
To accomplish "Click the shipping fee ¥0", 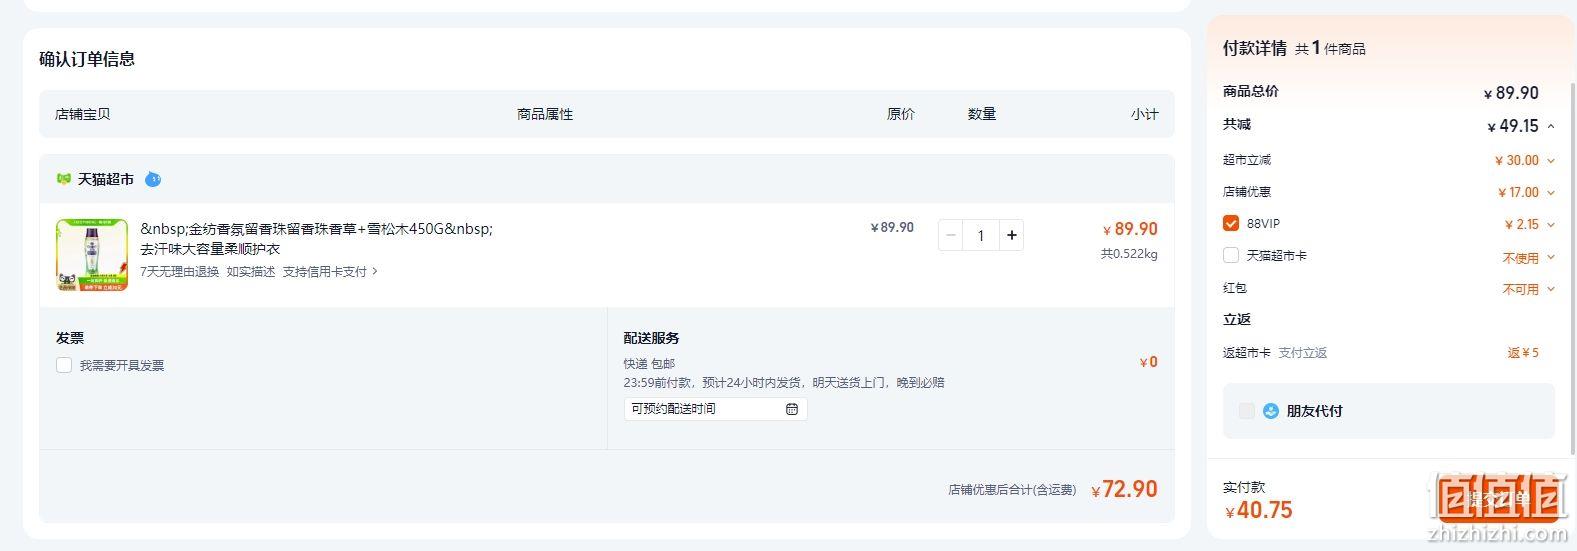I will (1149, 362).
